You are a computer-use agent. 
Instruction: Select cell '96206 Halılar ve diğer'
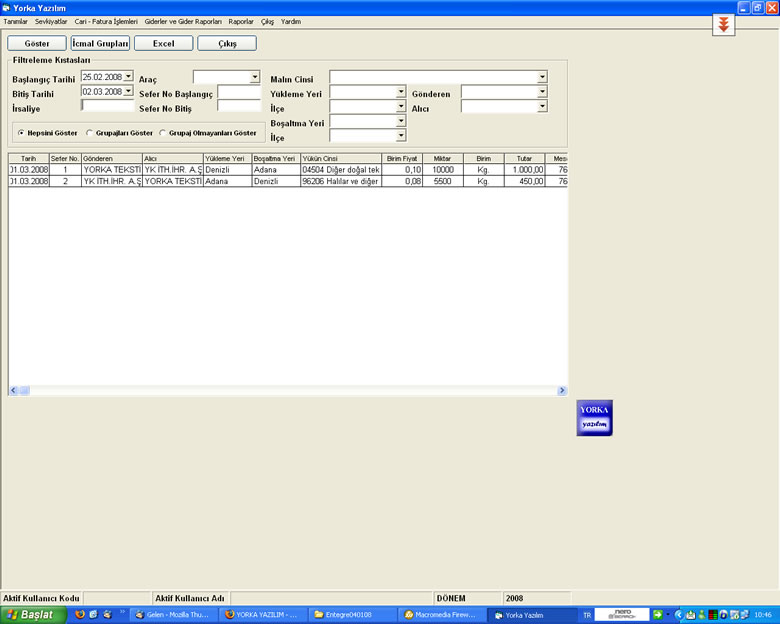pos(341,181)
